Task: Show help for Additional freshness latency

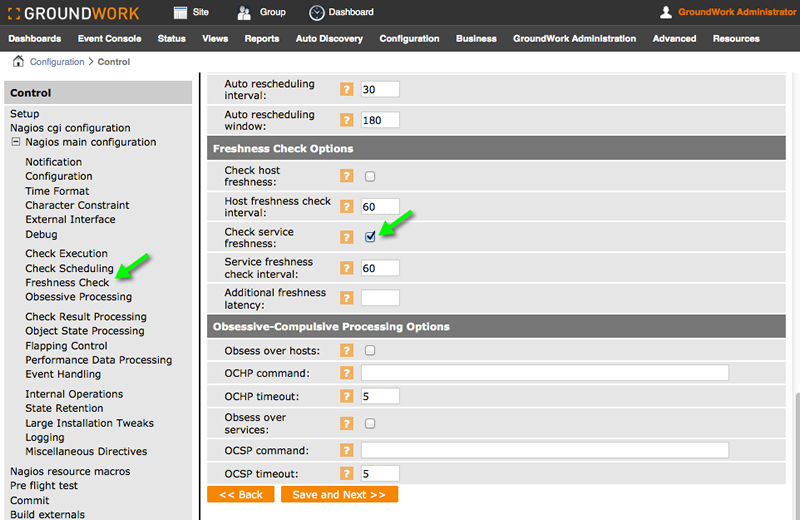Action: (346, 298)
